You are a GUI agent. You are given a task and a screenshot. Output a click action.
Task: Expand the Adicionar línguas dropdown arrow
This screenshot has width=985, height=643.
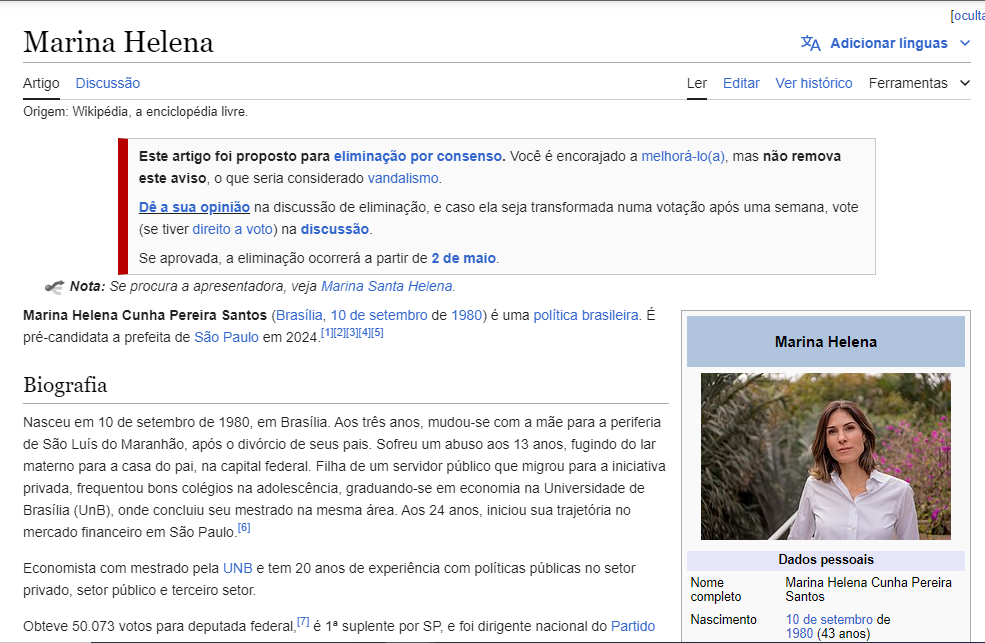tap(966, 43)
